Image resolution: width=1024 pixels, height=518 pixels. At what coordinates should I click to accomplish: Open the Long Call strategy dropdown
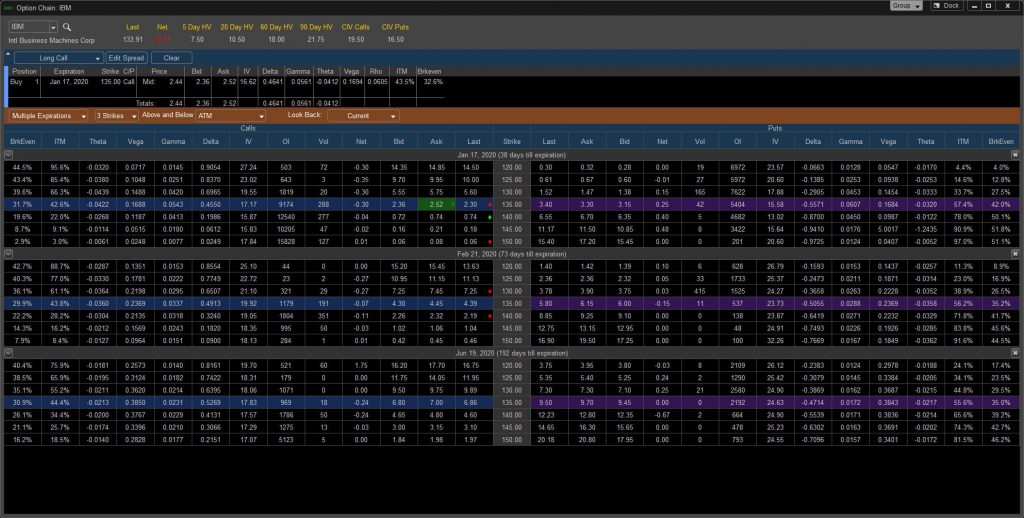click(x=97, y=58)
